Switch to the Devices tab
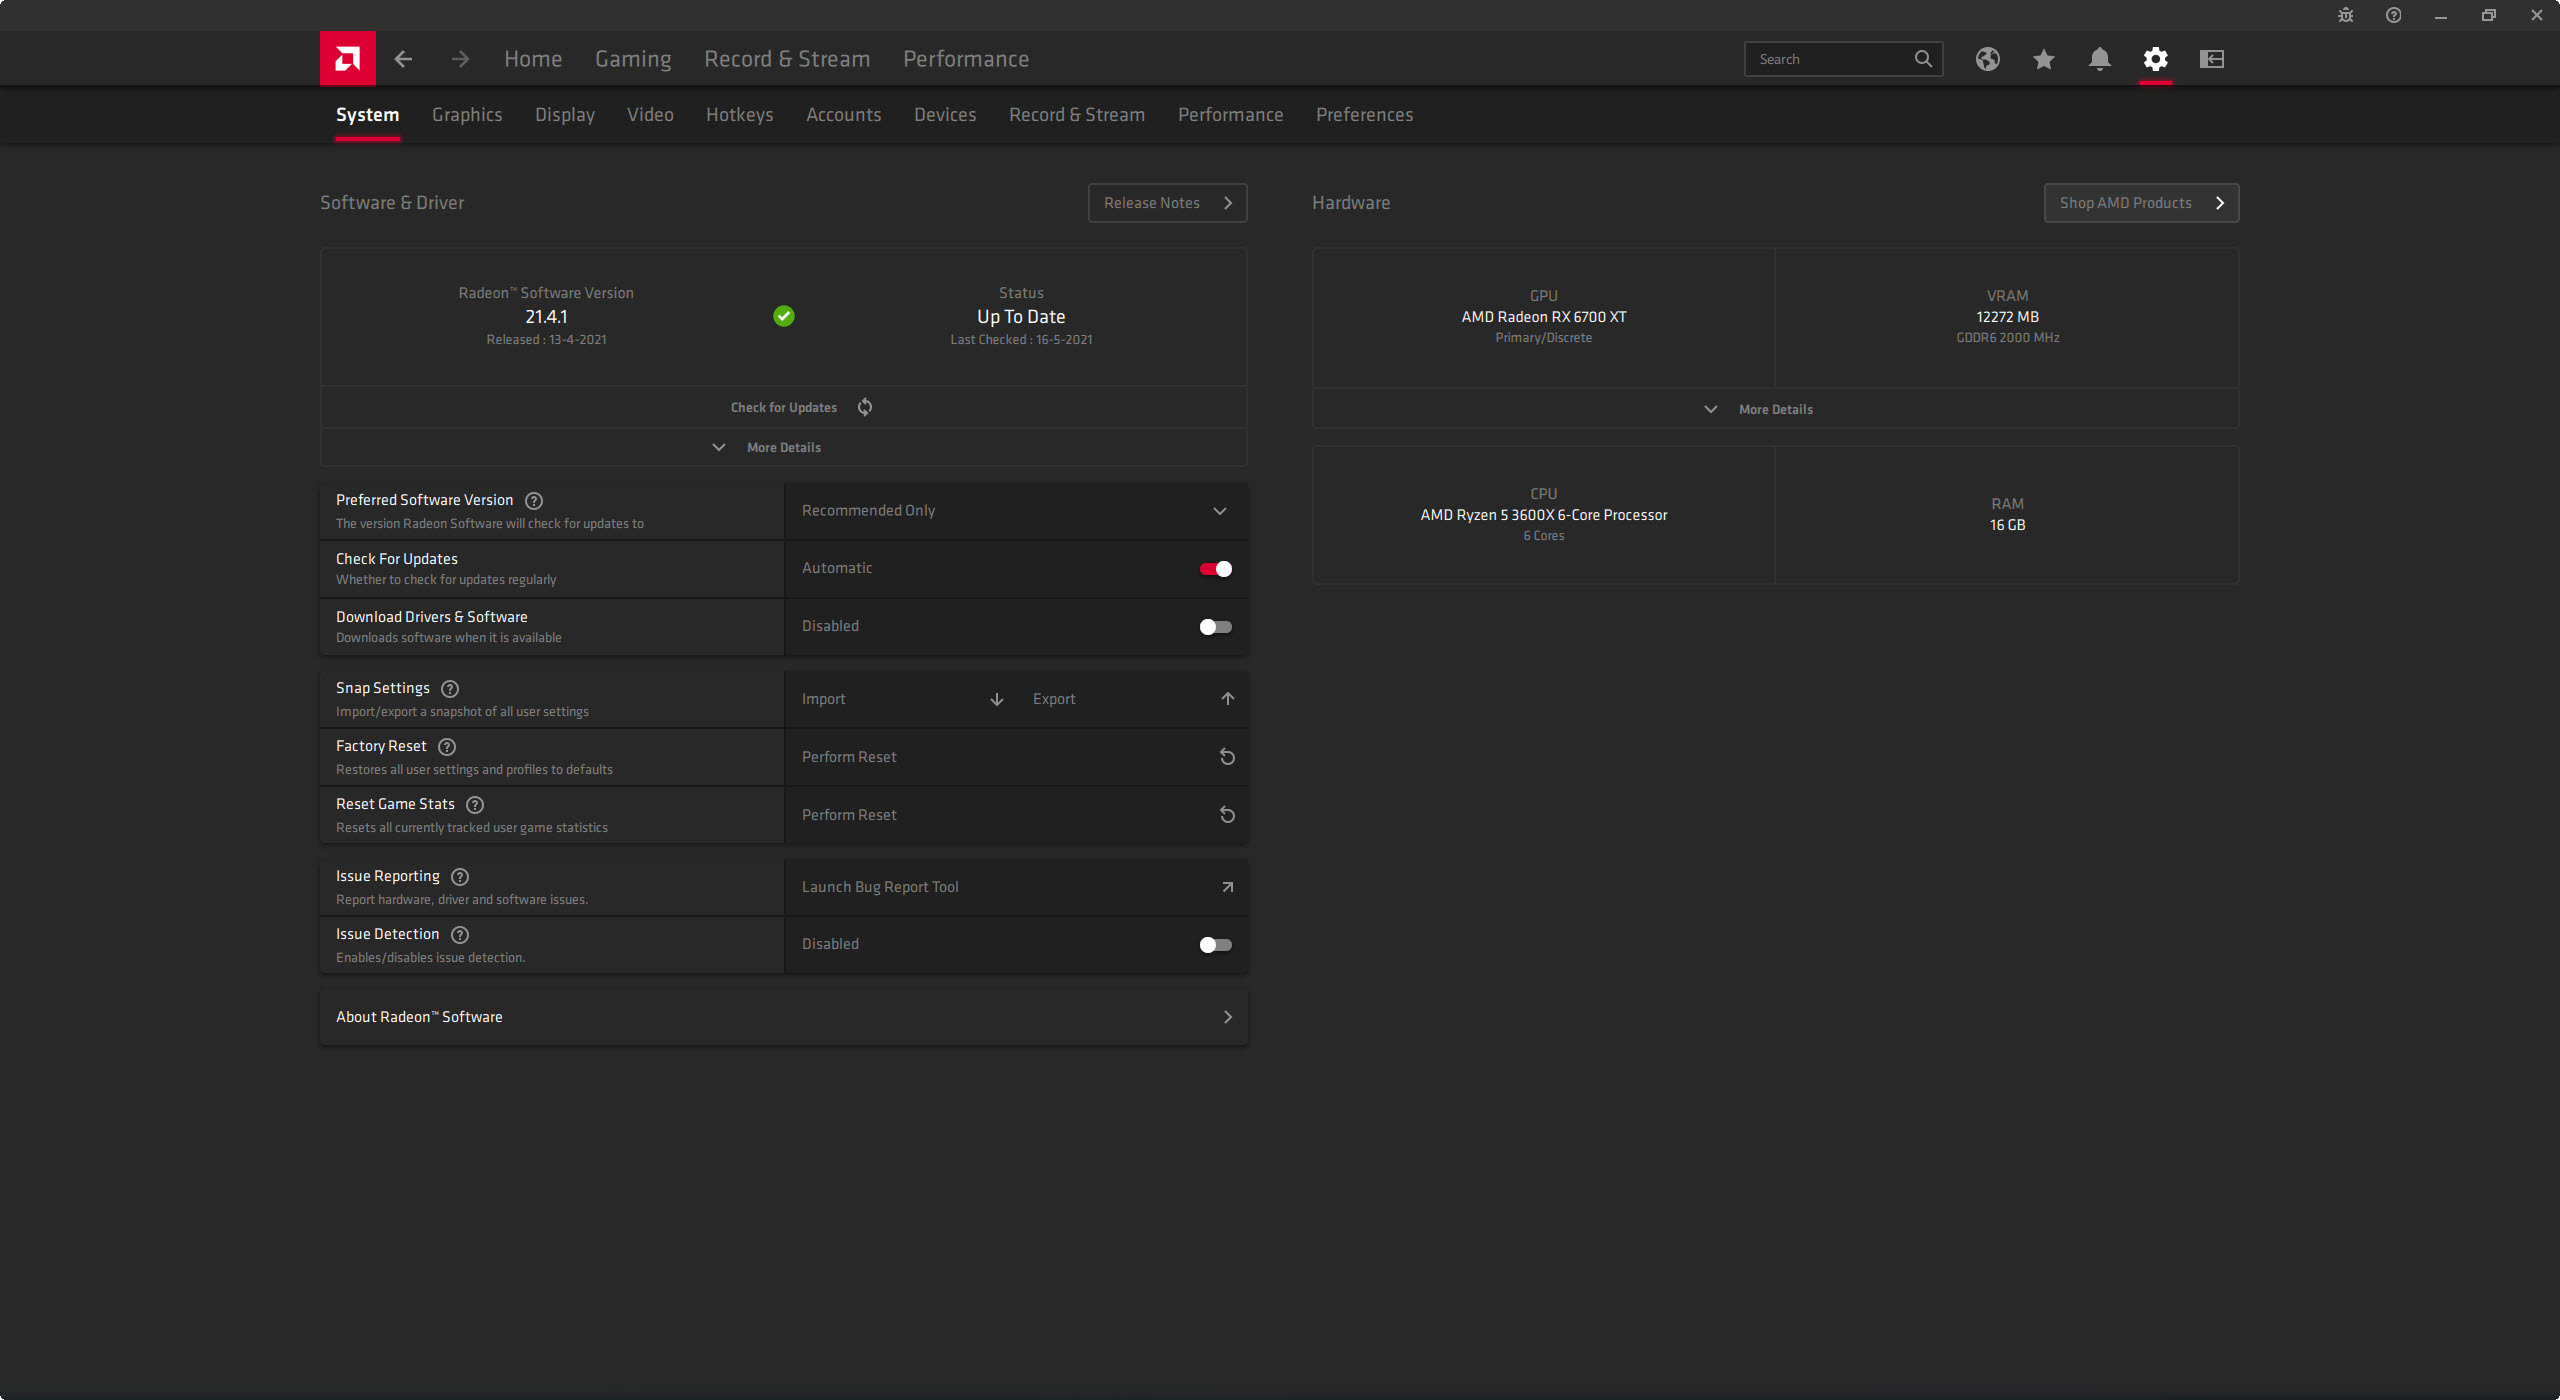Screen dimensions: 2560x1400 [x=945, y=115]
